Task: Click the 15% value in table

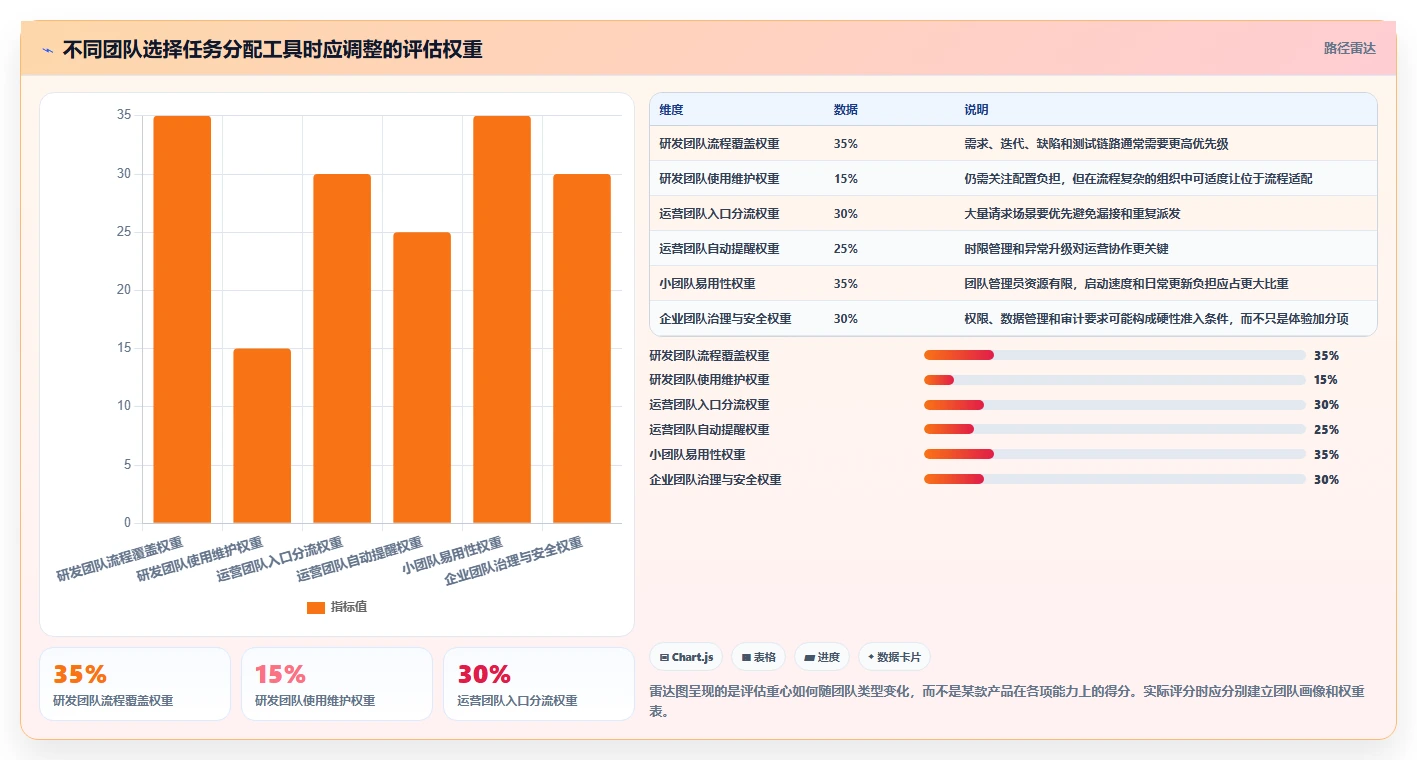Action: tap(846, 179)
